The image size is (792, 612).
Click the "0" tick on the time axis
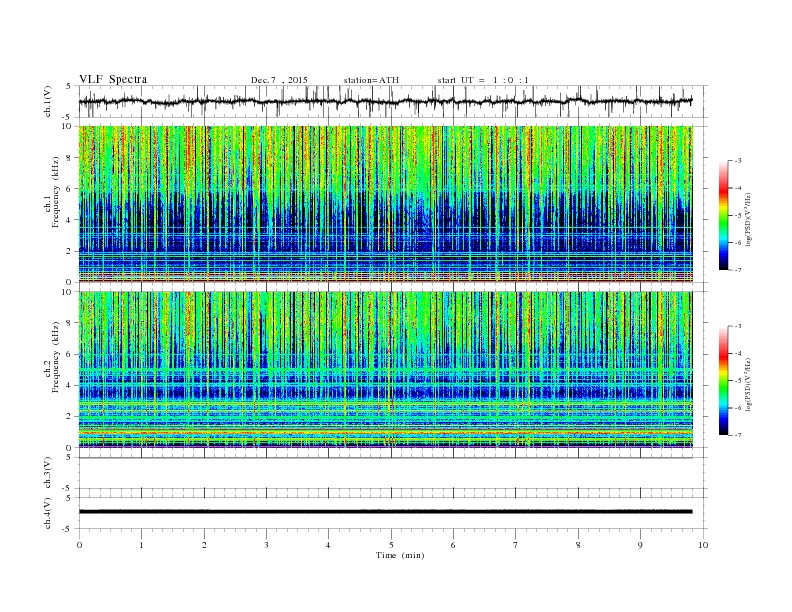point(79,545)
